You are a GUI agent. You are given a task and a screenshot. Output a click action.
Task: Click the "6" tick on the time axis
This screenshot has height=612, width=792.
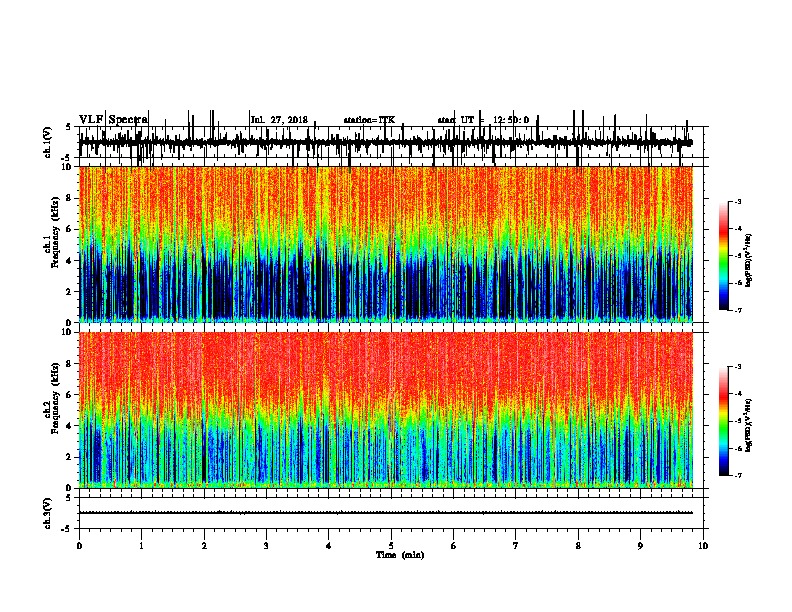[x=454, y=546]
